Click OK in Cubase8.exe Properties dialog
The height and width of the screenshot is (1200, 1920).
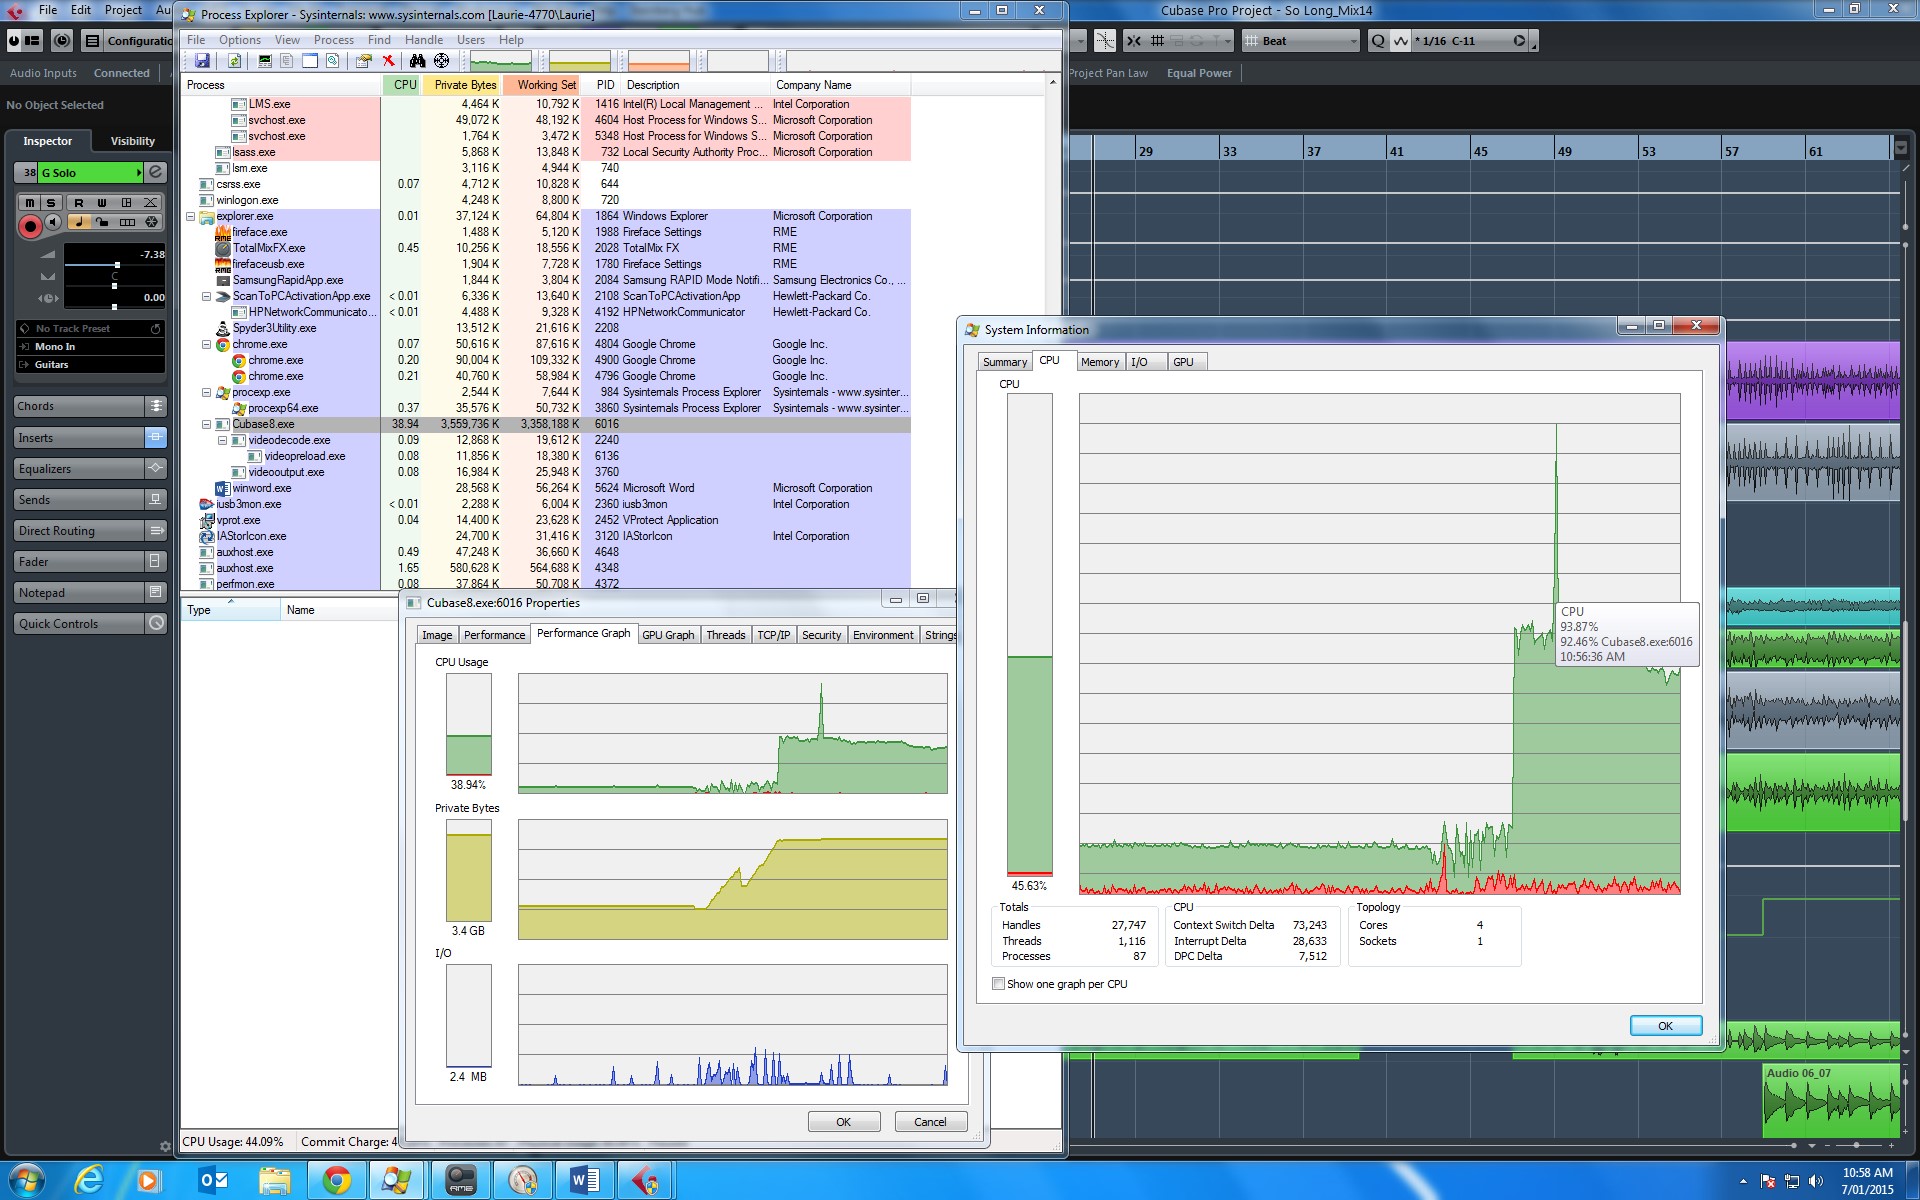tap(843, 1122)
